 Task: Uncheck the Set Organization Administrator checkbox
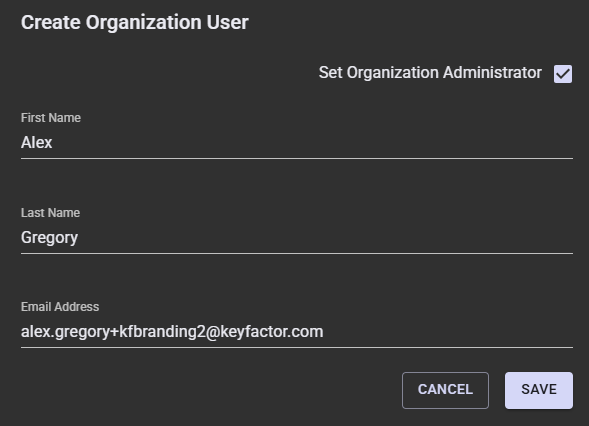(x=563, y=74)
